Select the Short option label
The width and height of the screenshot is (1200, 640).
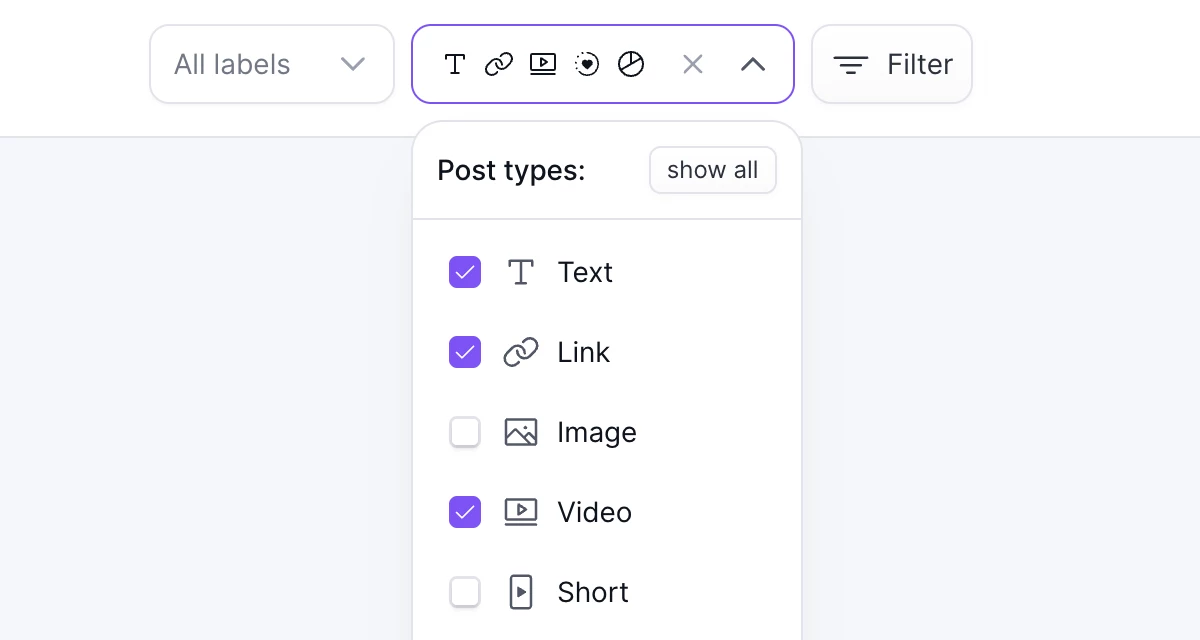coord(593,592)
